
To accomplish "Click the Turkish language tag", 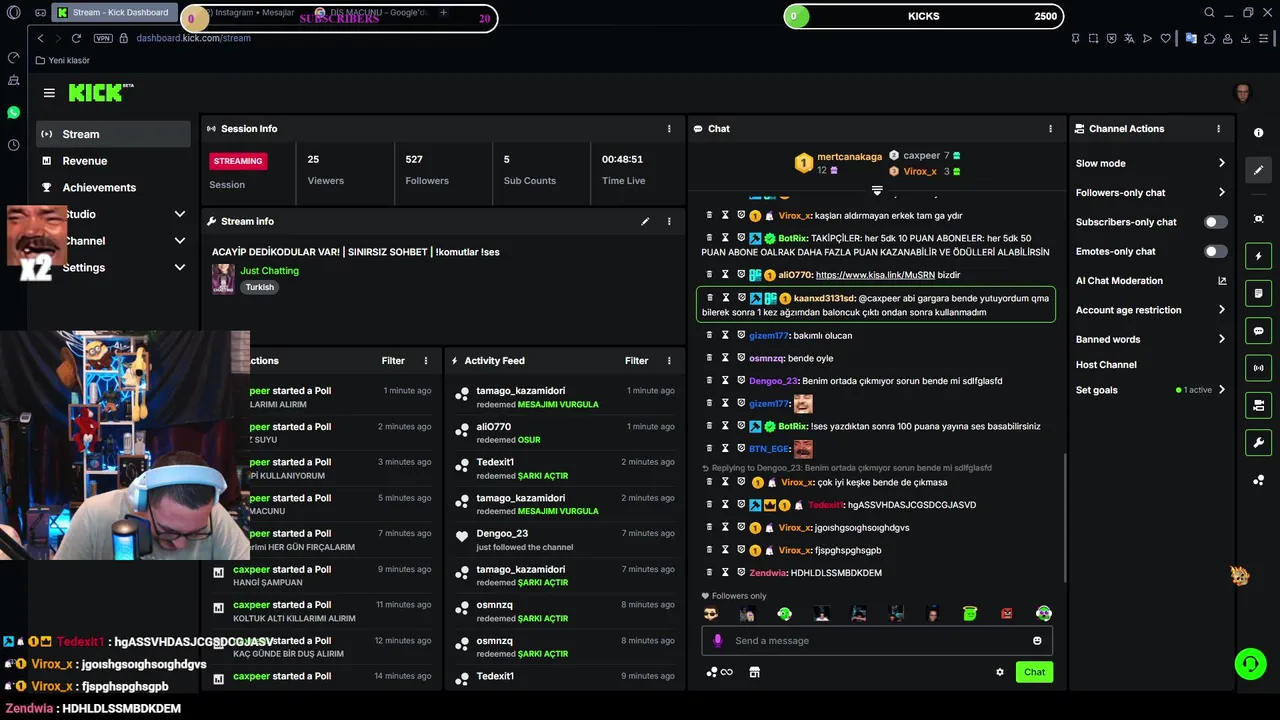I will pos(260,287).
